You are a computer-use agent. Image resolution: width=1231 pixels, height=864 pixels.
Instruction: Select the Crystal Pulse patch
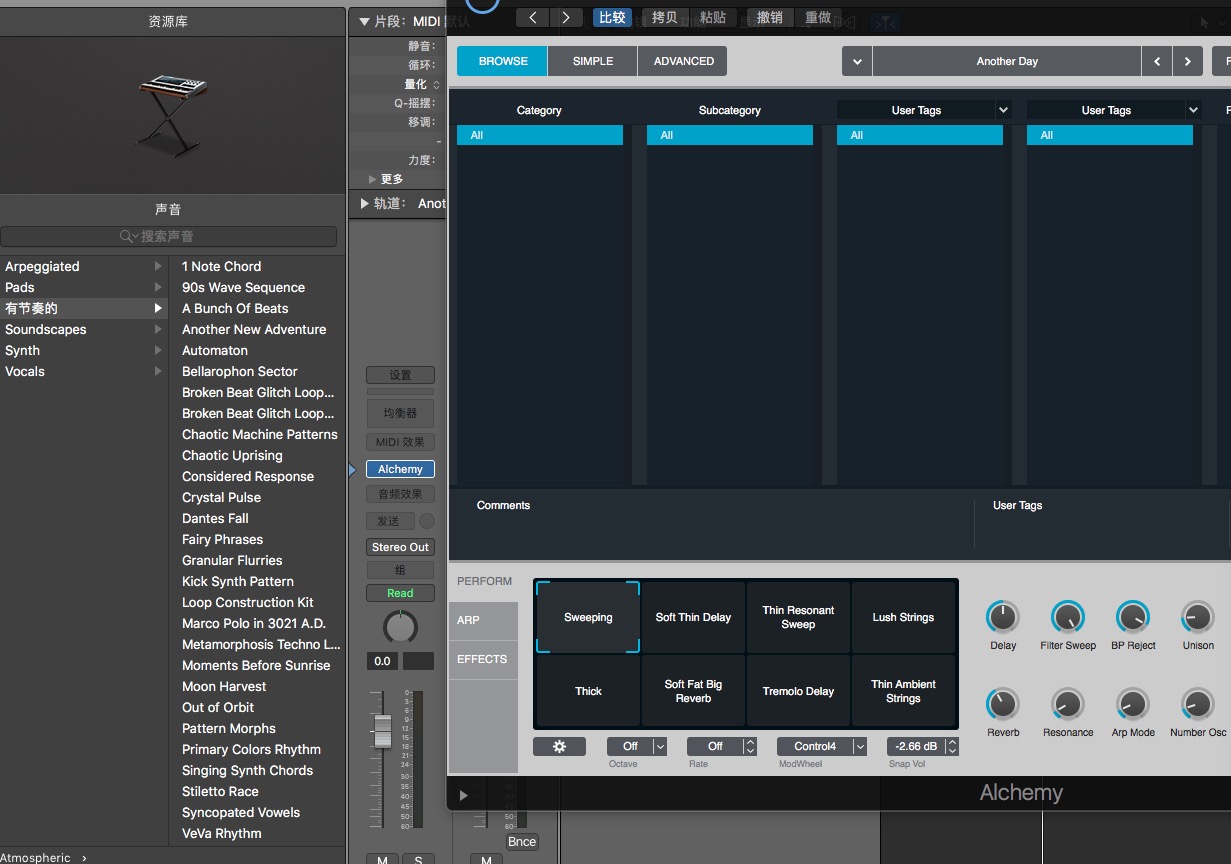click(x=258, y=497)
